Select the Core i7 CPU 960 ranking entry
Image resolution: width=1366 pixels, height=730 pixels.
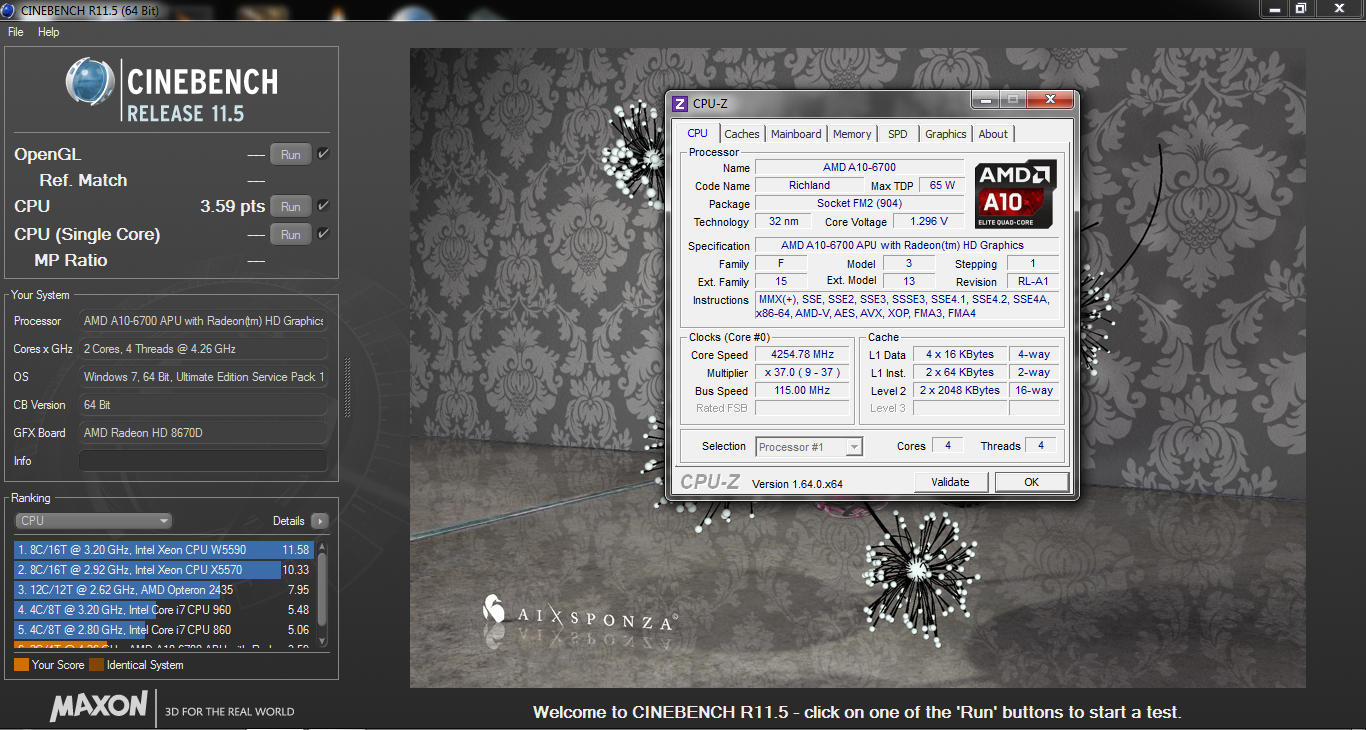click(164, 610)
